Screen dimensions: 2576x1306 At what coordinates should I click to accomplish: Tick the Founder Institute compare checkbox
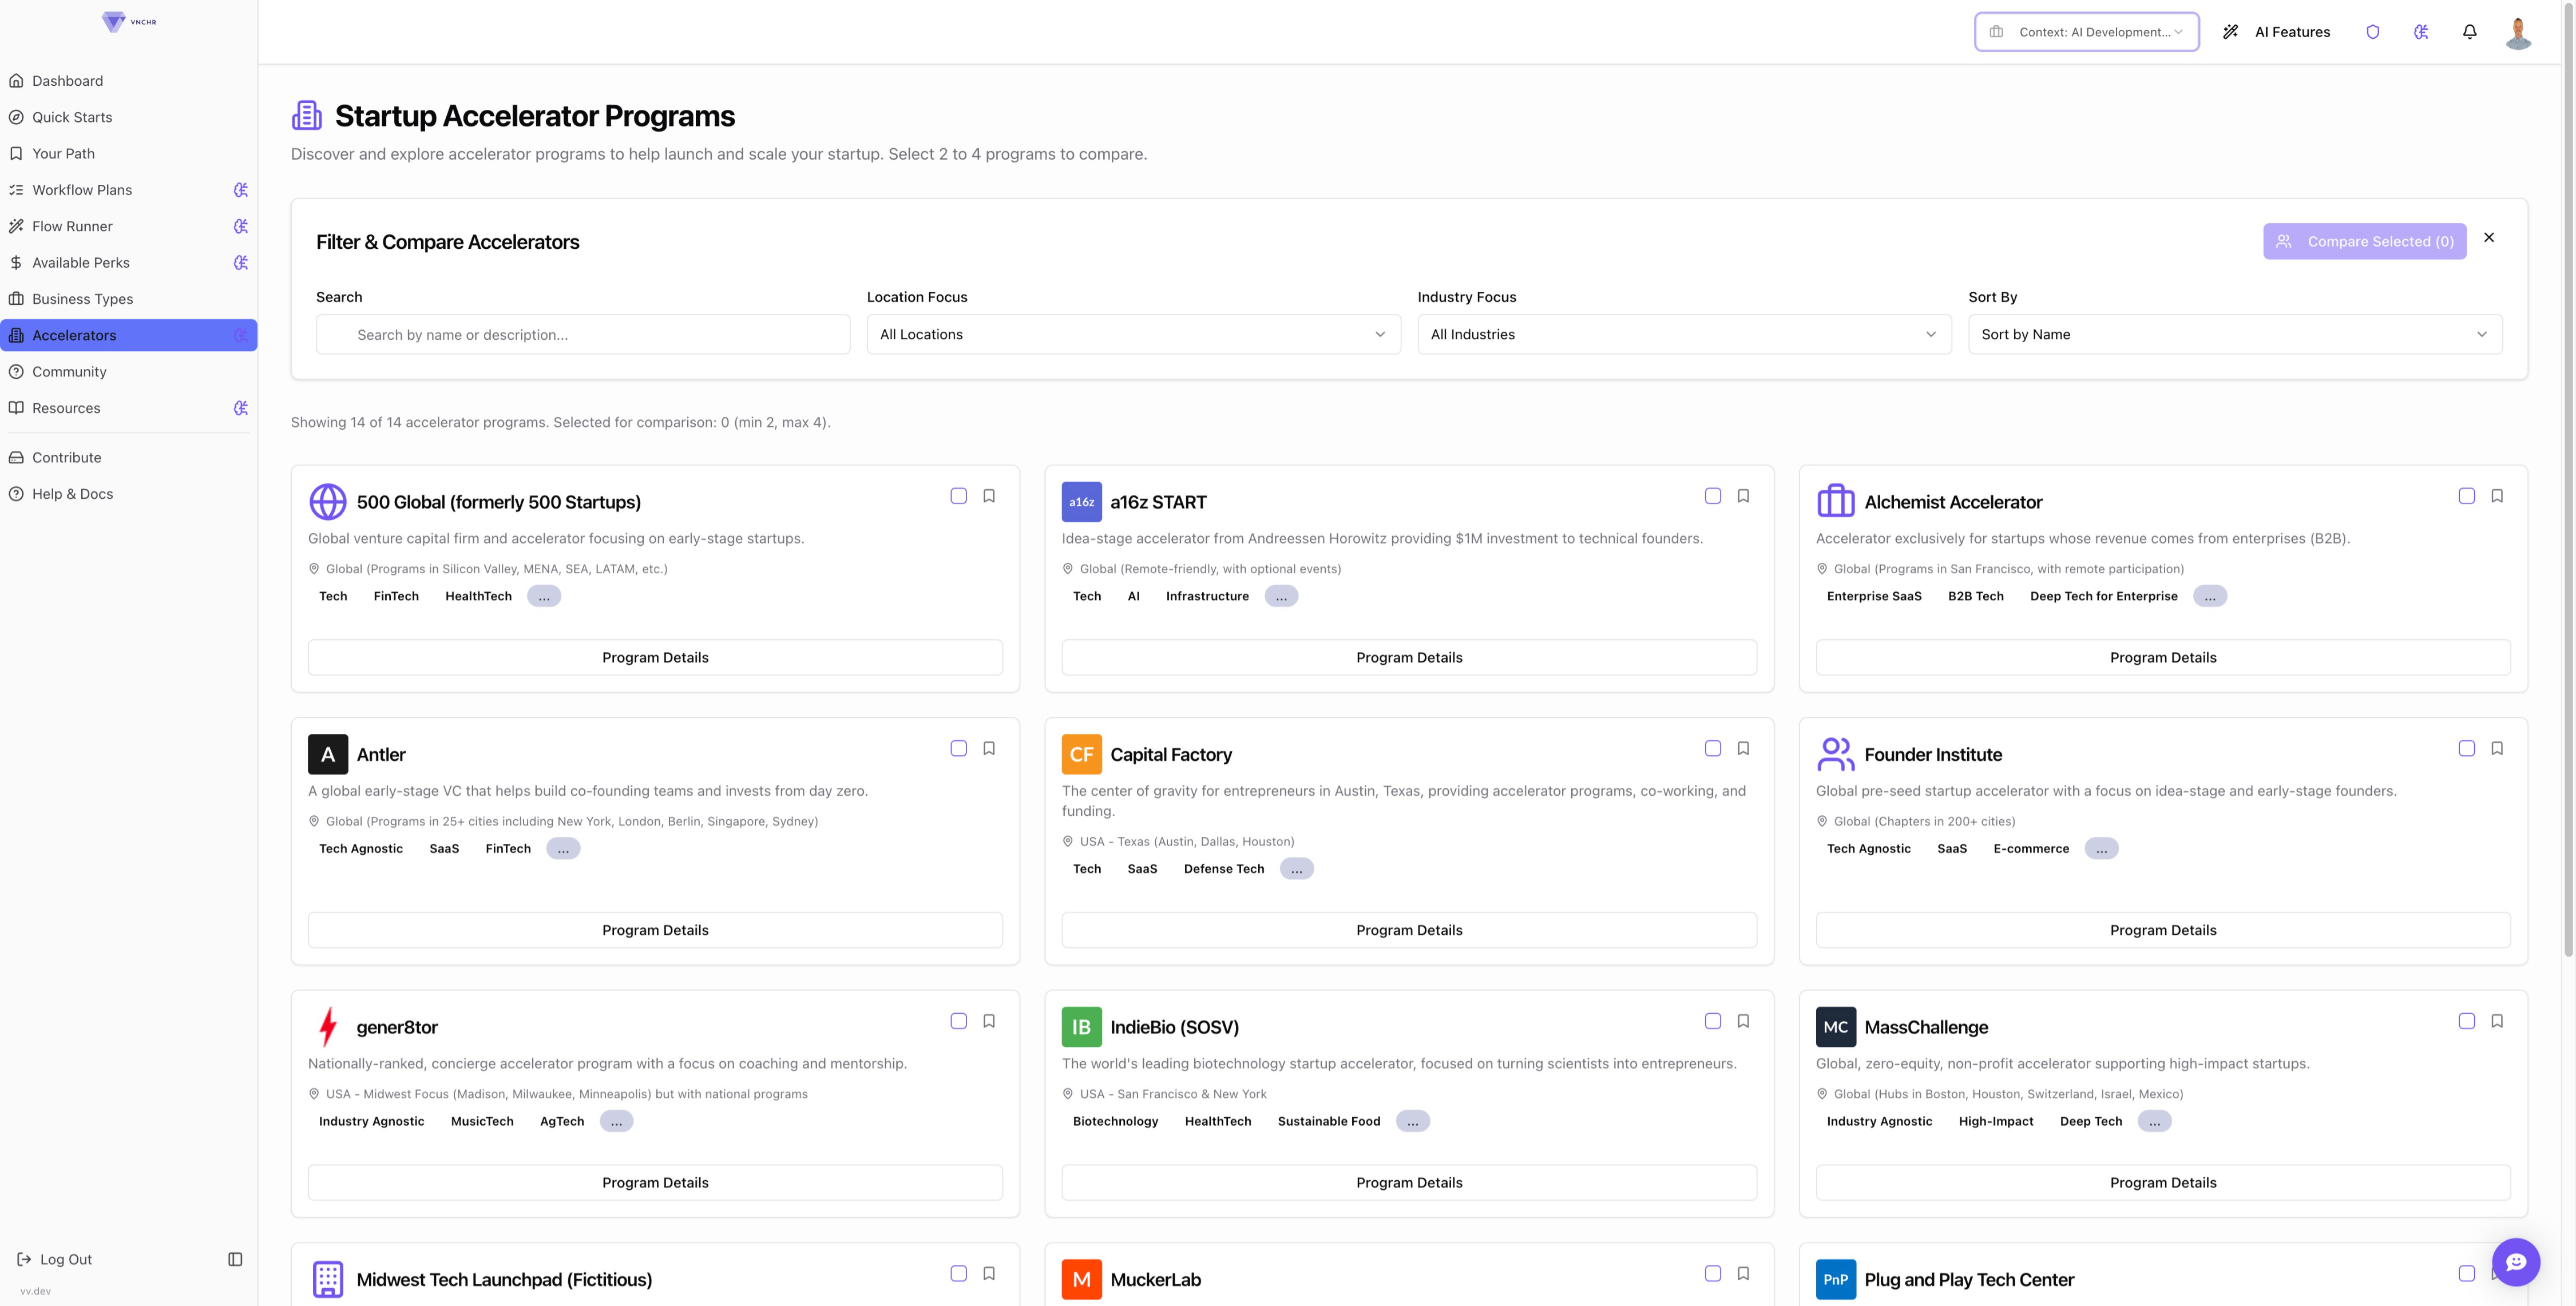2466,748
